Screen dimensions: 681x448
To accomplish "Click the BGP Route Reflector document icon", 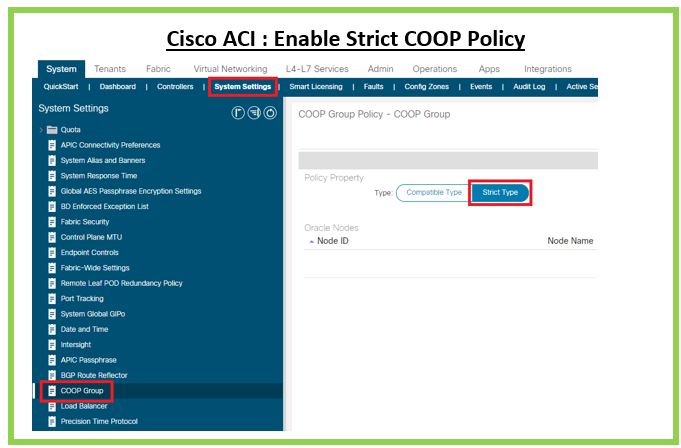I will (x=52, y=375).
